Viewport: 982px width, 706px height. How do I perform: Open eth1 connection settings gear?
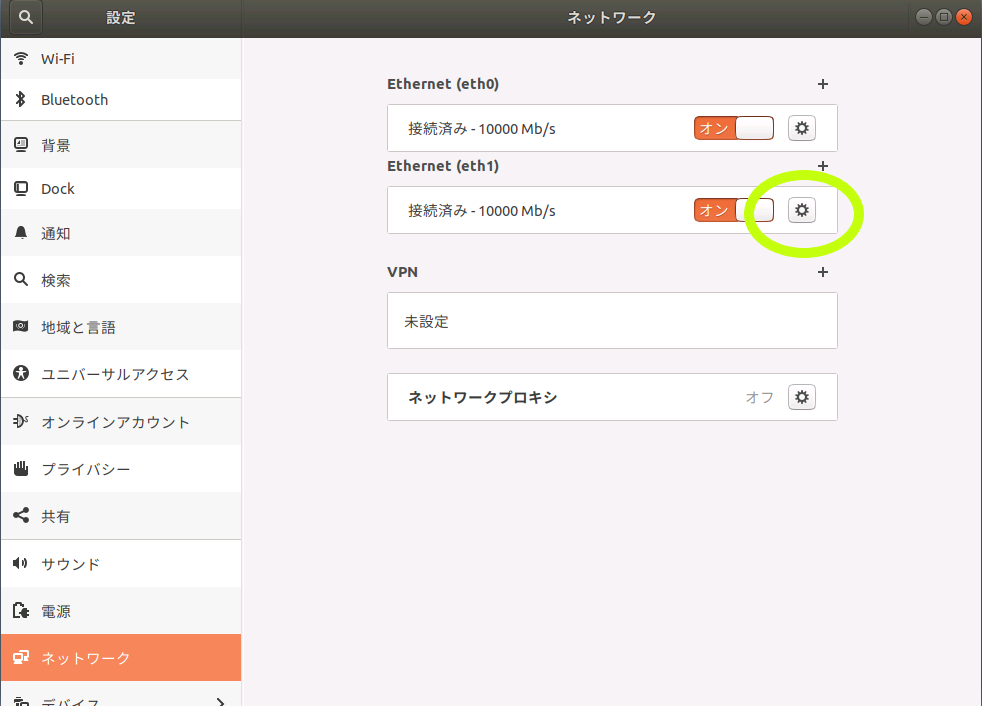(802, 210)
